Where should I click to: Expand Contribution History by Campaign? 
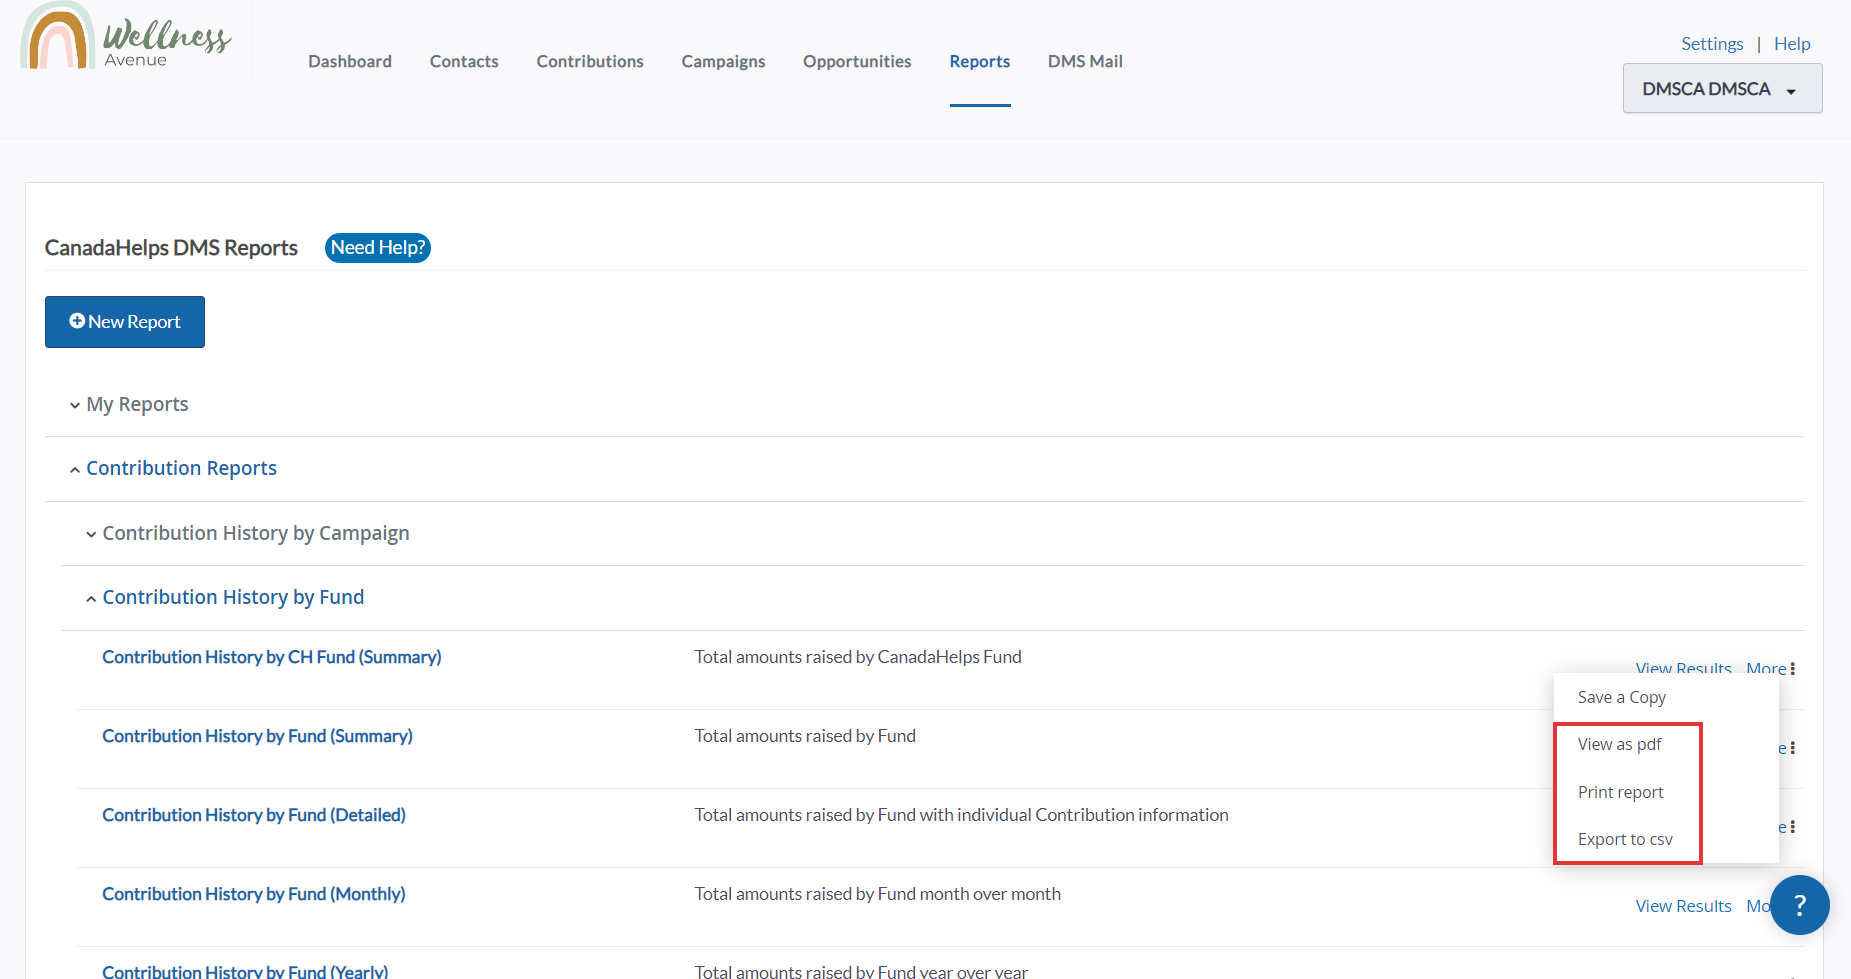coord(256,533)
